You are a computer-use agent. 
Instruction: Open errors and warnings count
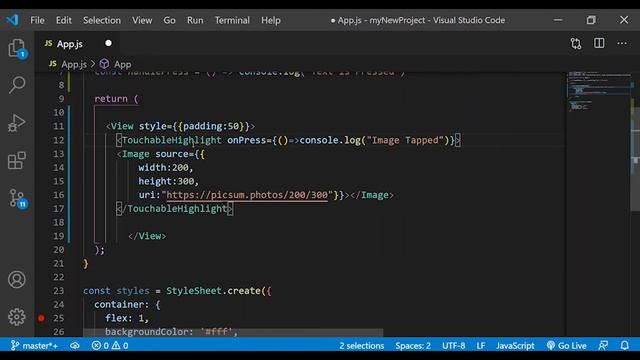click(x=110, y=346)
